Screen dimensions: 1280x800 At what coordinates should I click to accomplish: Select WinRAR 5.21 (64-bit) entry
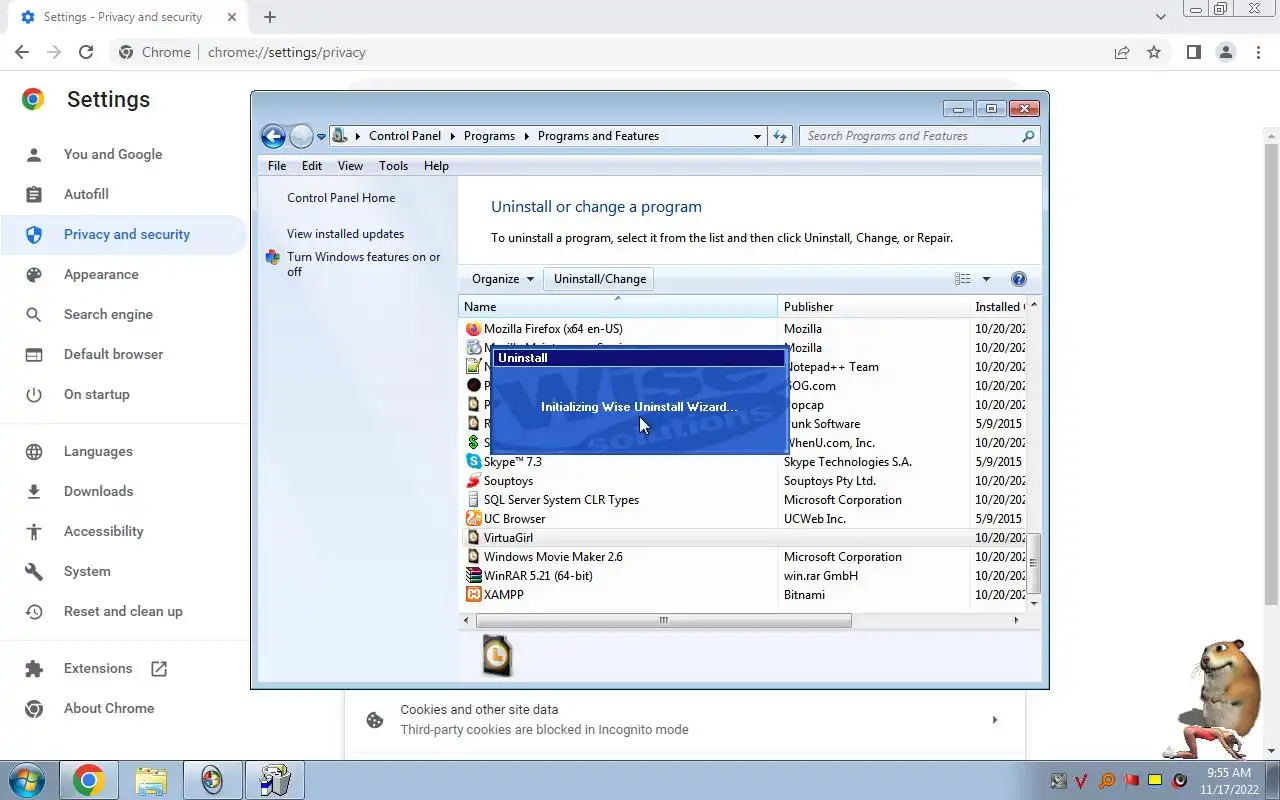point(538,576)
